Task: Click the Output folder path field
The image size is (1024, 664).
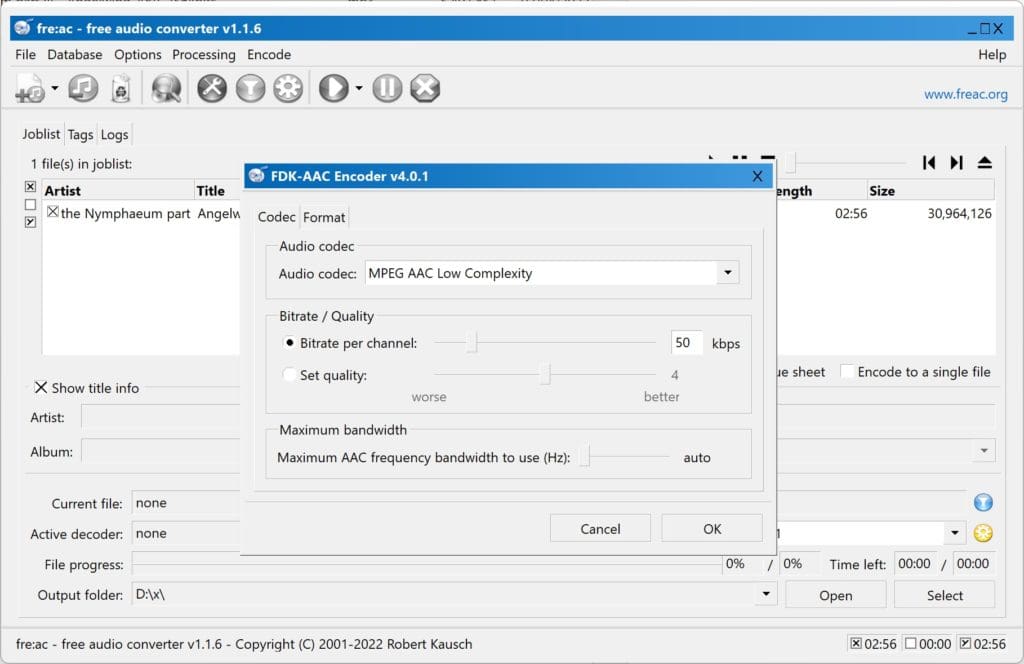Action: point(444,594)
